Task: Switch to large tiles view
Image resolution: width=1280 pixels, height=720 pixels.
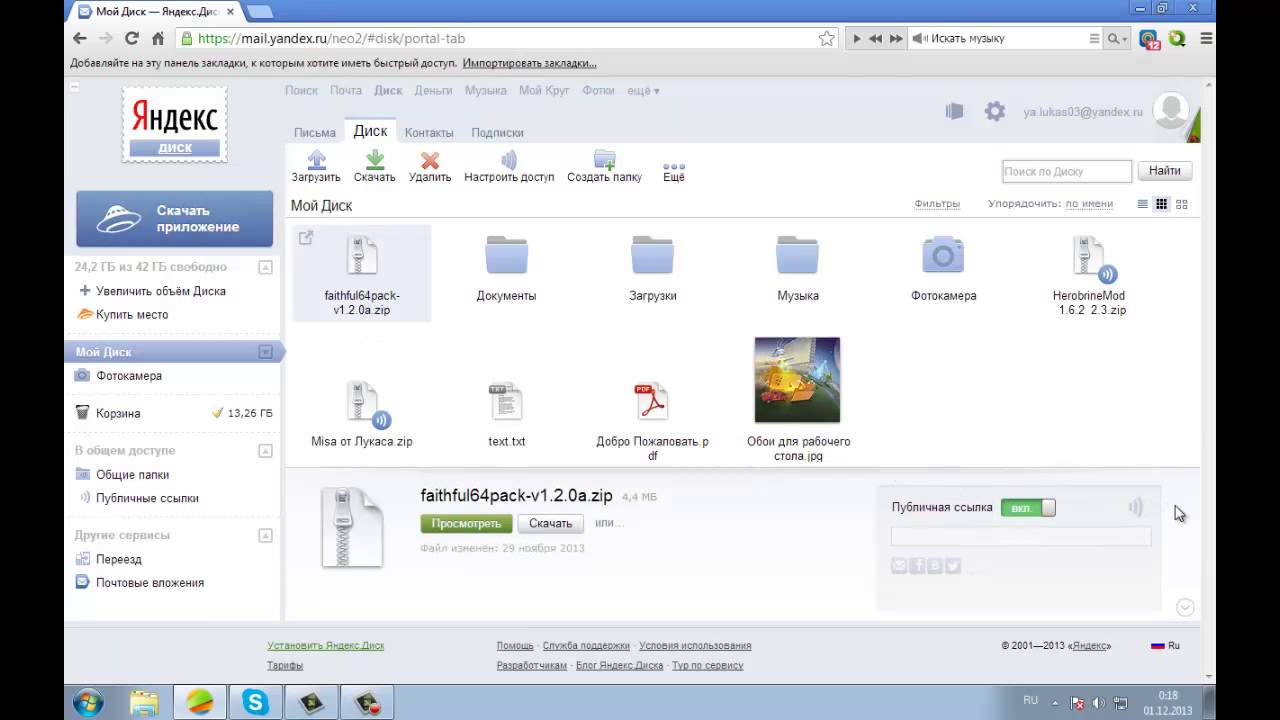Action: (1182, 204)
